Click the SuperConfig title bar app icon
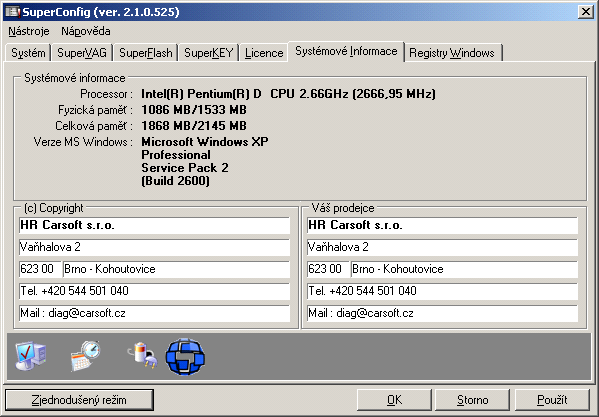 click(12, 12)
